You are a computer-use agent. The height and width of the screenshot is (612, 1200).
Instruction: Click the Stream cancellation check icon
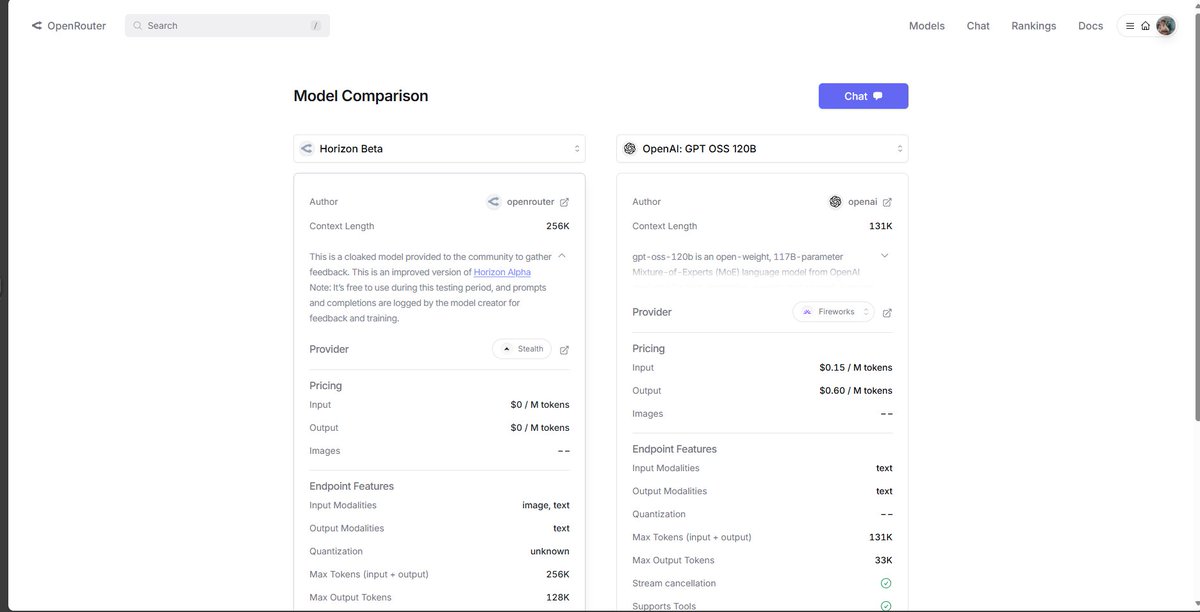pyautogui.click(x=886, y=583)
